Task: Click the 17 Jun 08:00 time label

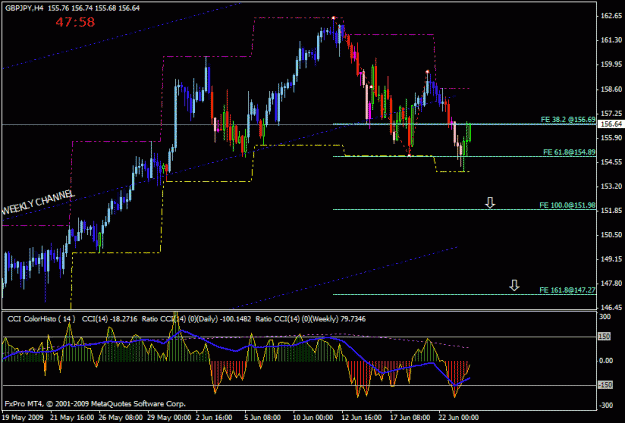Action: pyautogui.click(x=412, y=417)
